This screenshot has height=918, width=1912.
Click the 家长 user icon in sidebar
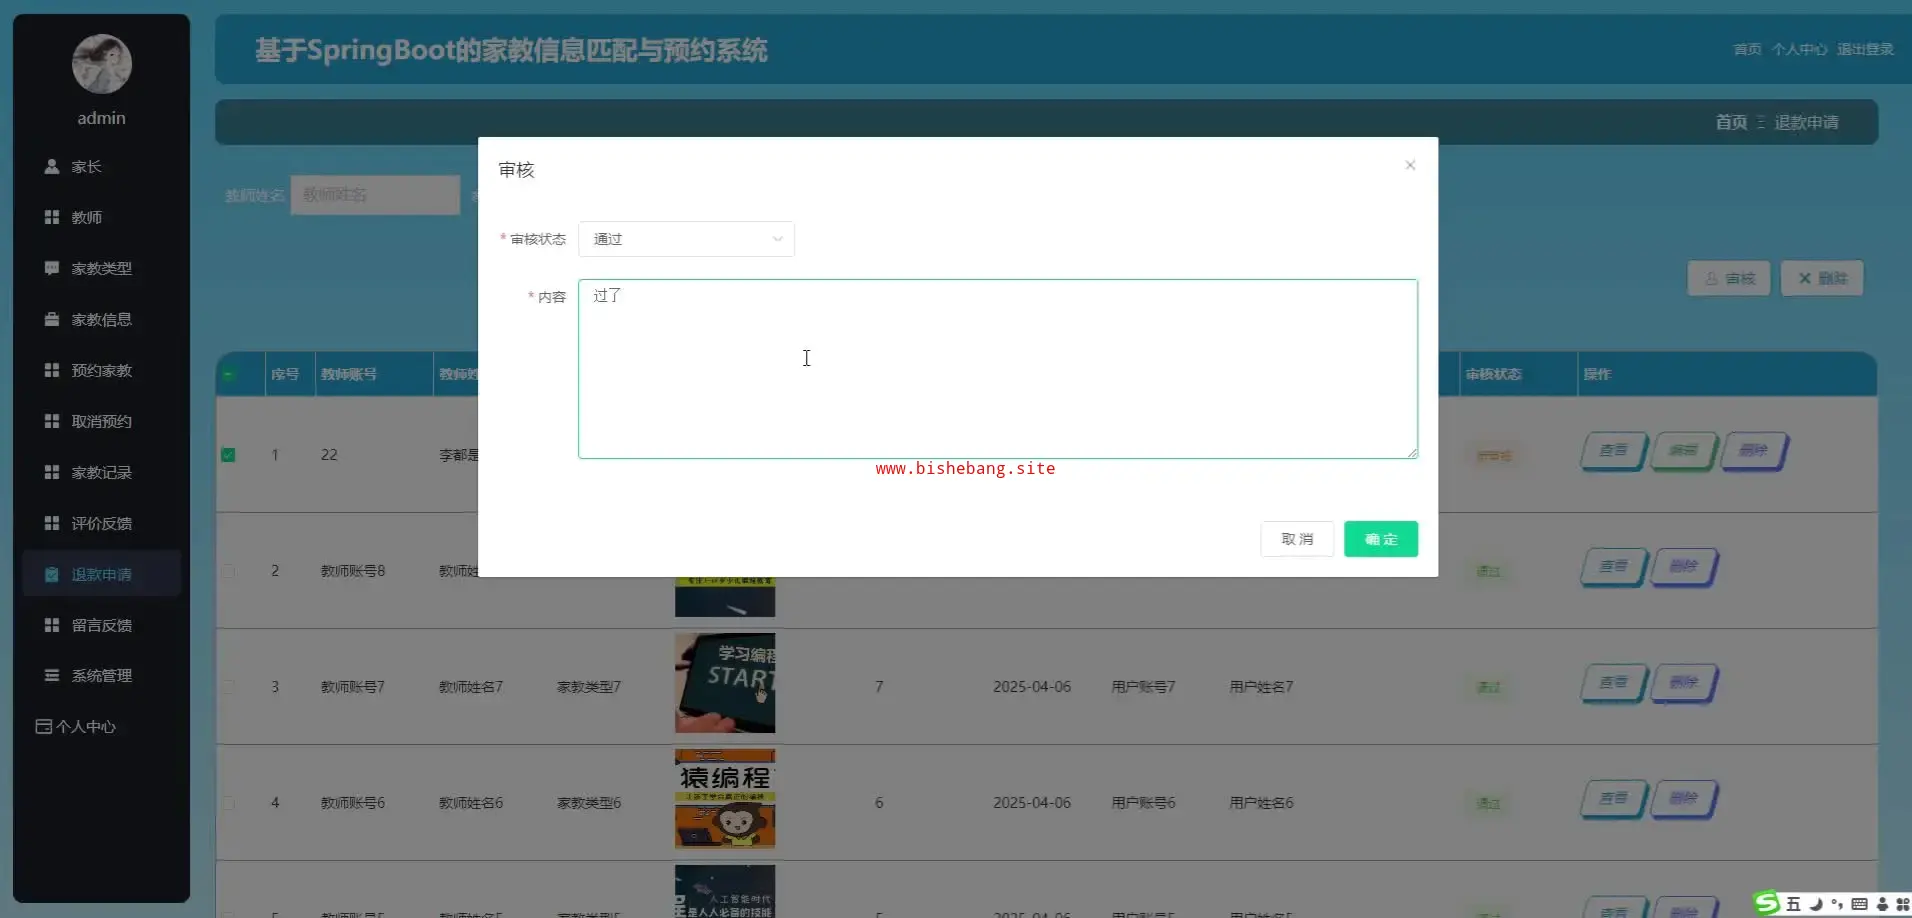coord(52,167)
